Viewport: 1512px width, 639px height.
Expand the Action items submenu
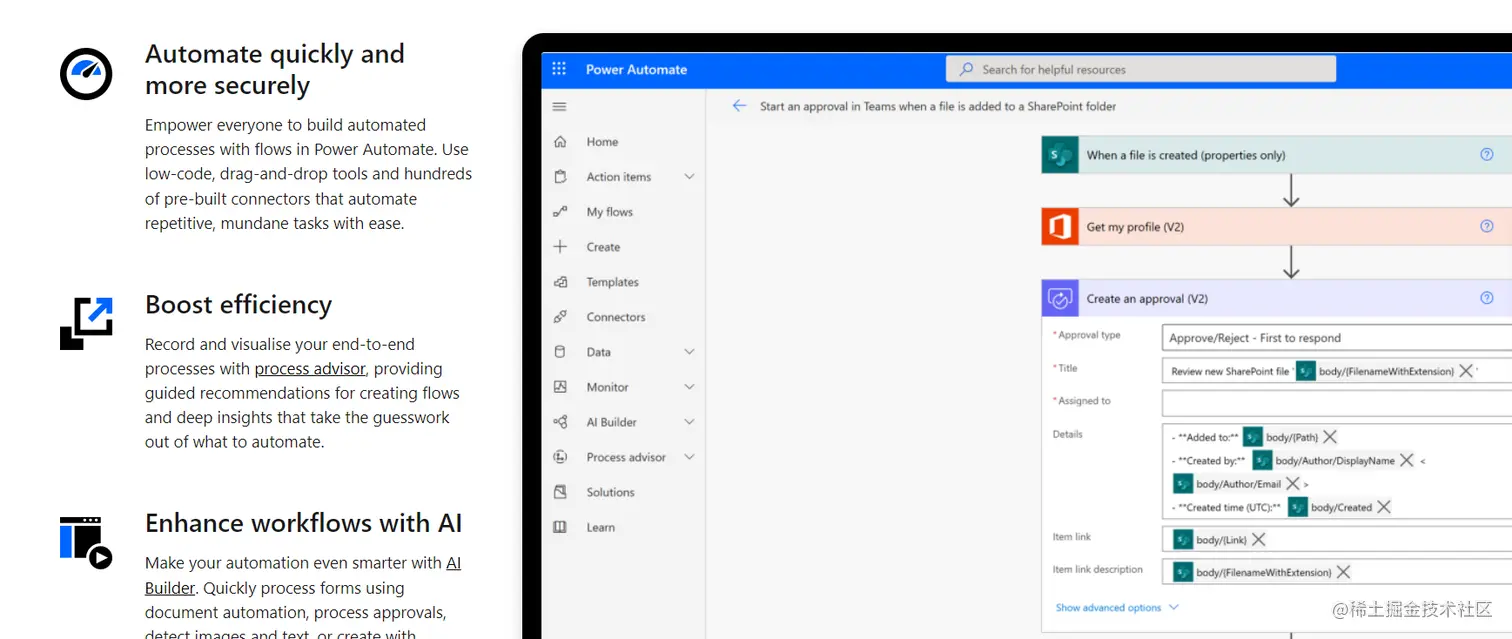689,177
